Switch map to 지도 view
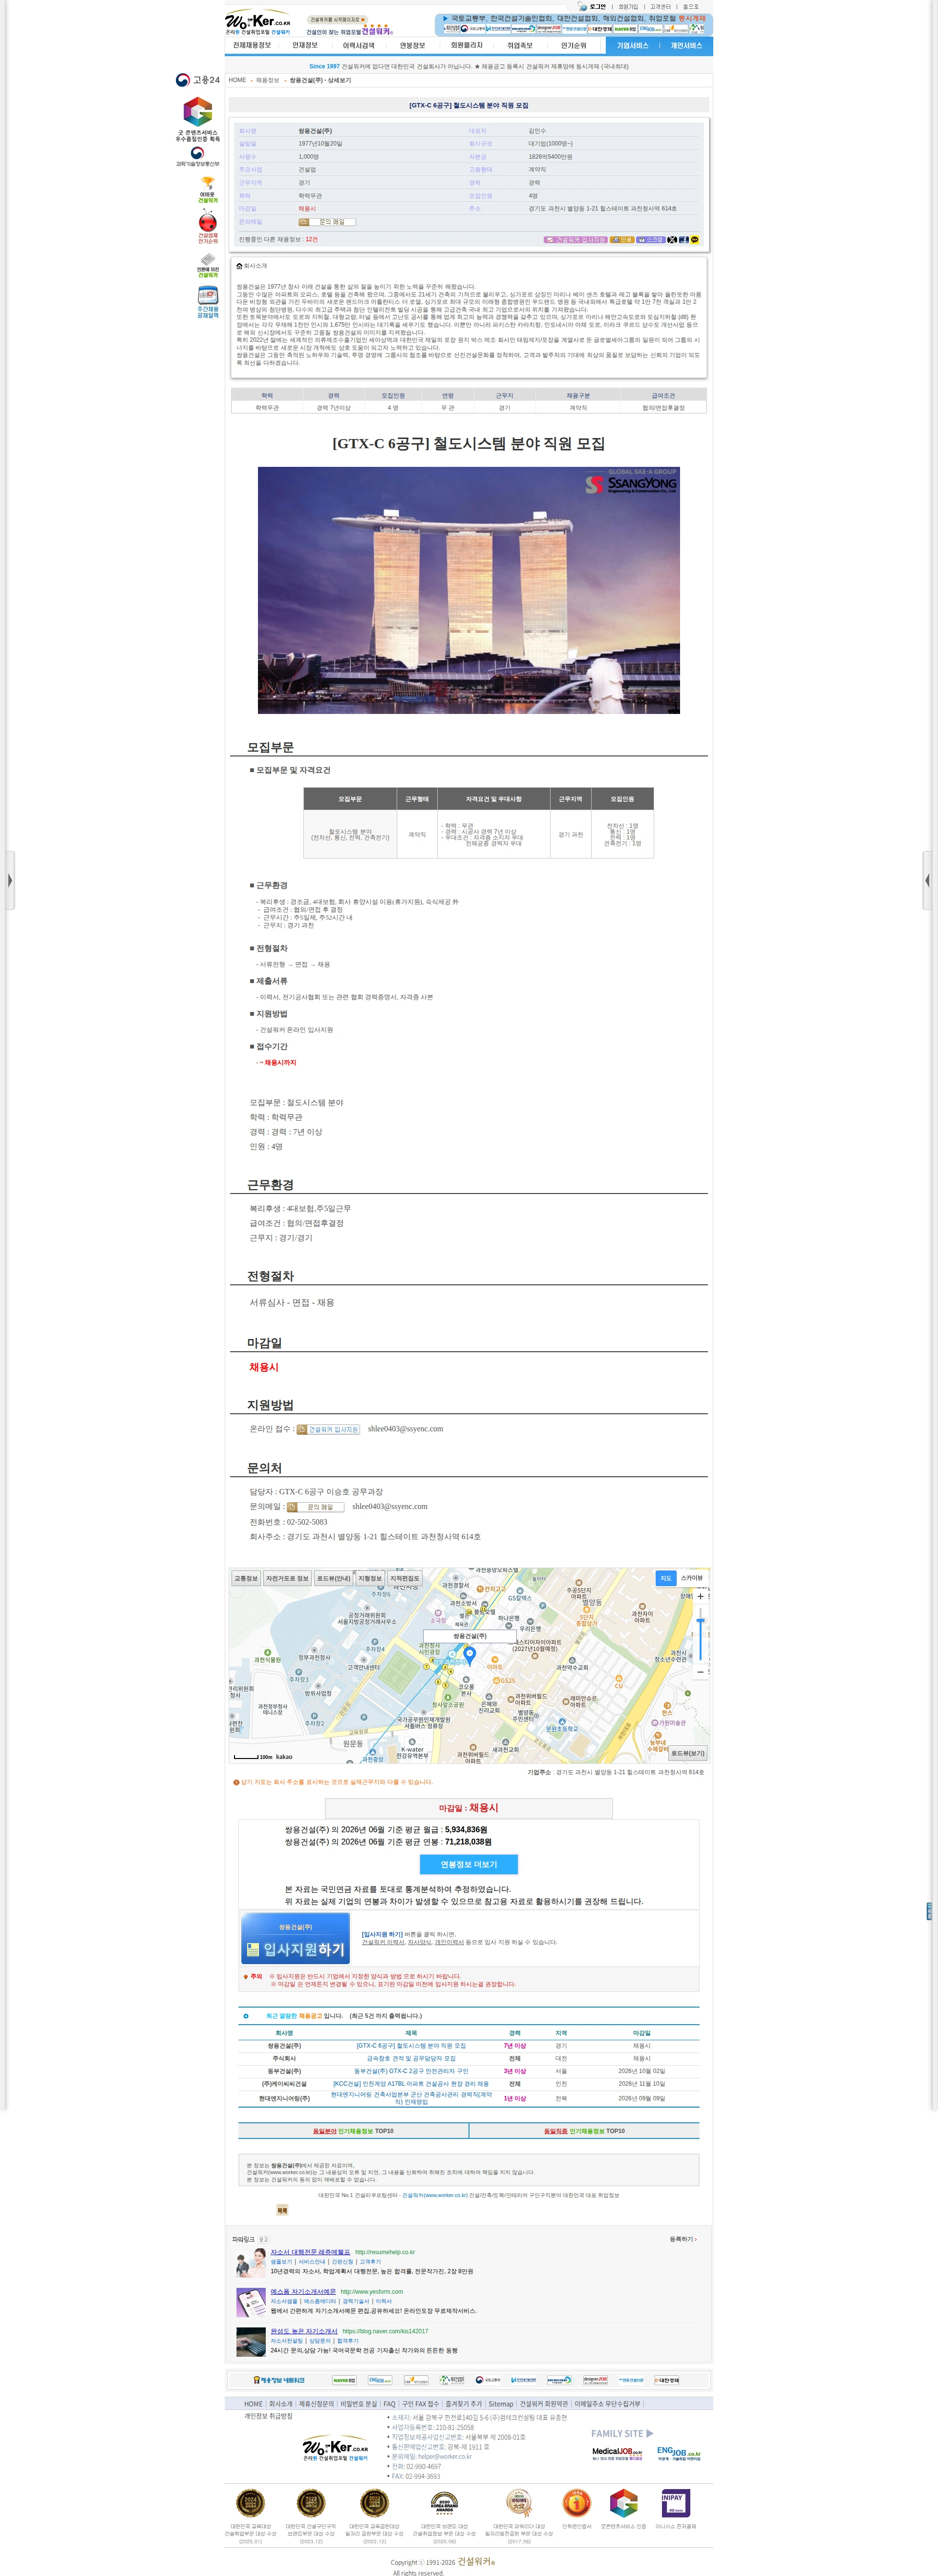This screenshot has width=938, height=2576. (x=666, y=1578)
